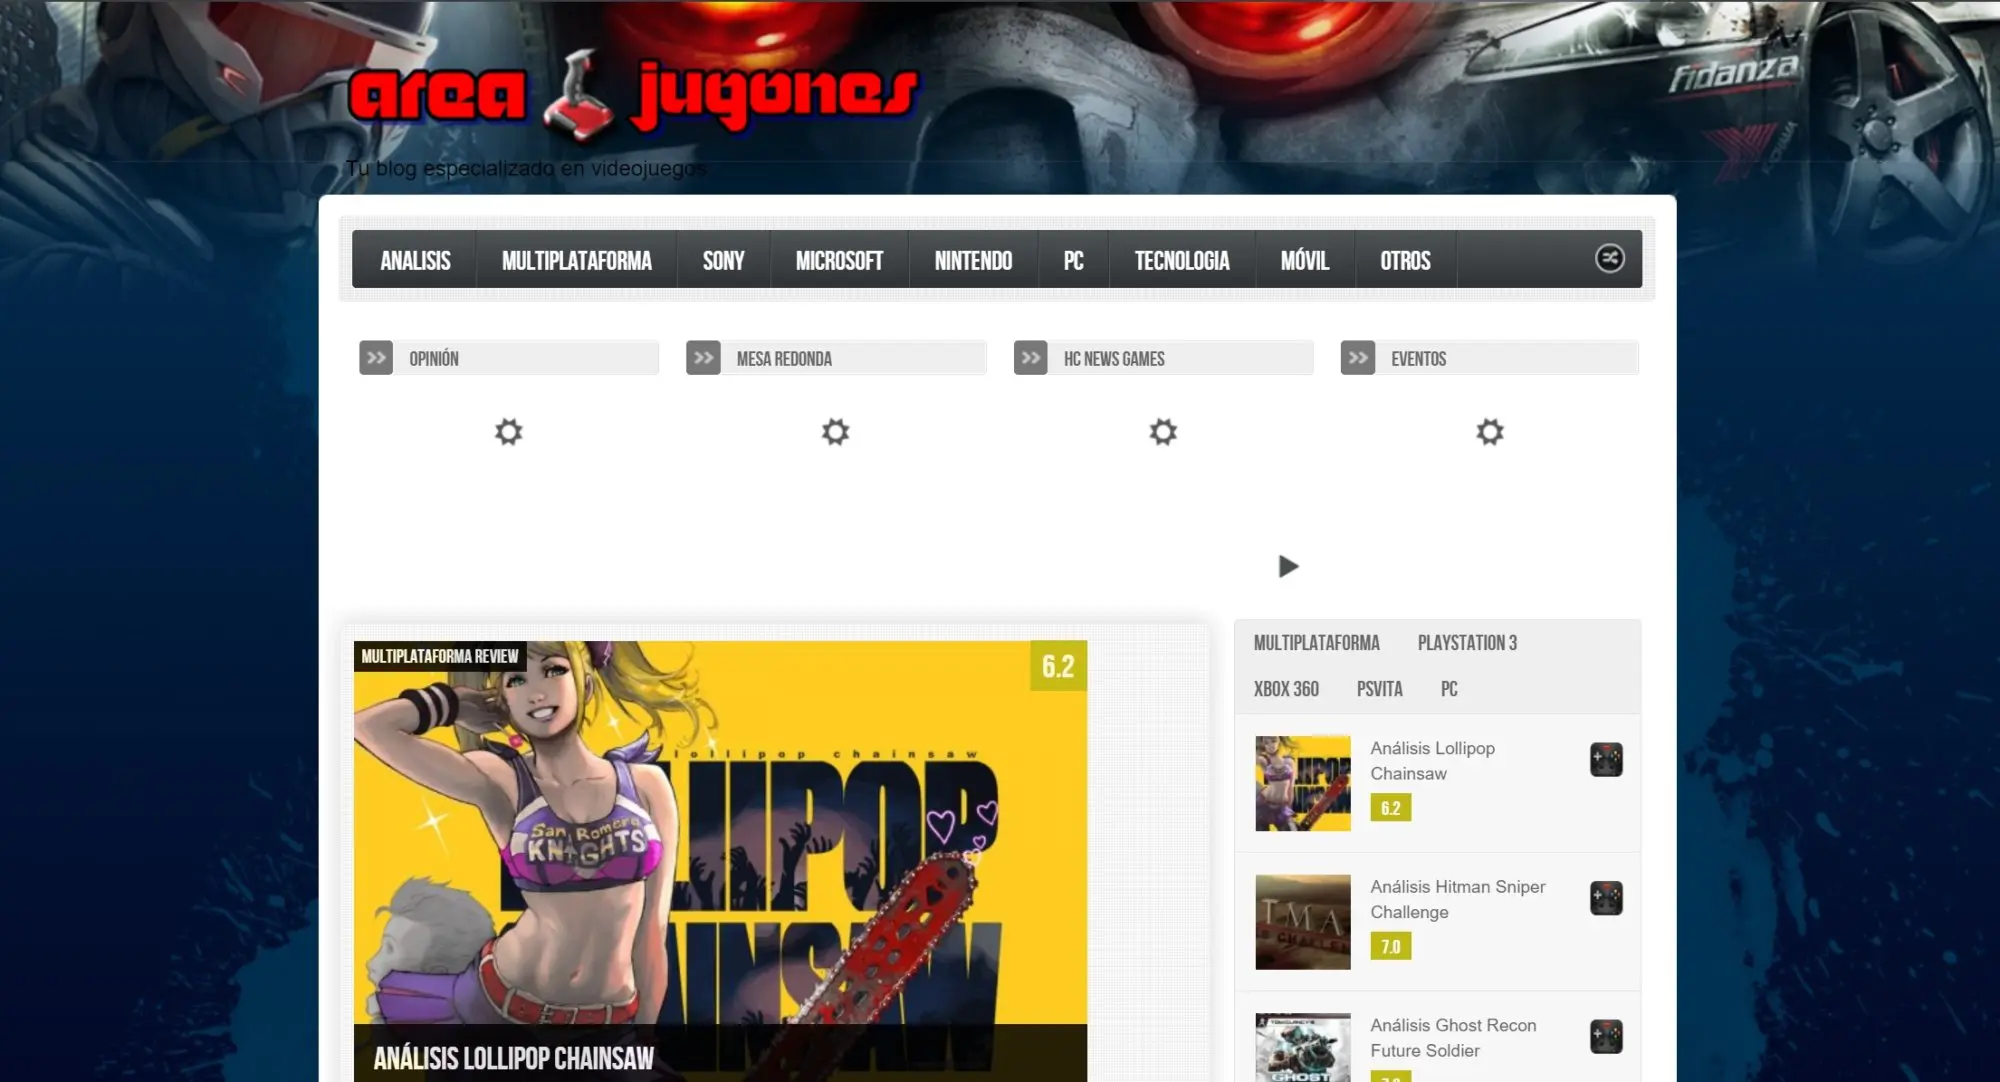2000x1082 pixels.
Task: Click gamepad icon beside Hitman Sniper Challenge
Action: (1606, 899)
